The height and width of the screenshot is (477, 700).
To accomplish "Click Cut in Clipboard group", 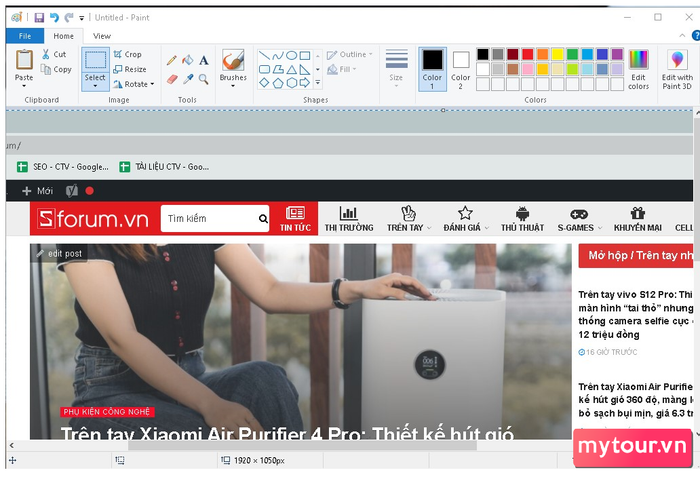I will (x=54, y=54).
